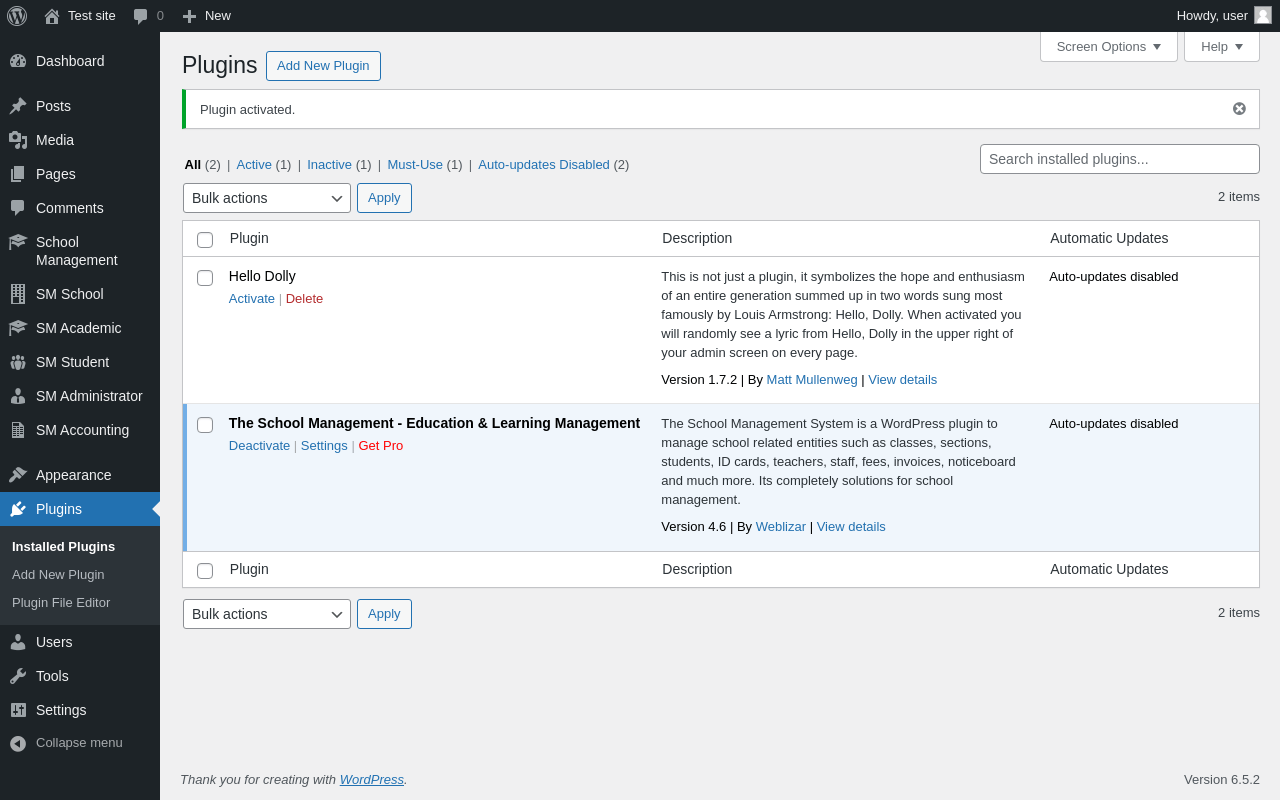The width and height of the screenshot is (1280, 800).
Task: Click the Dashboard gauge icon
Action: (18, 61)
